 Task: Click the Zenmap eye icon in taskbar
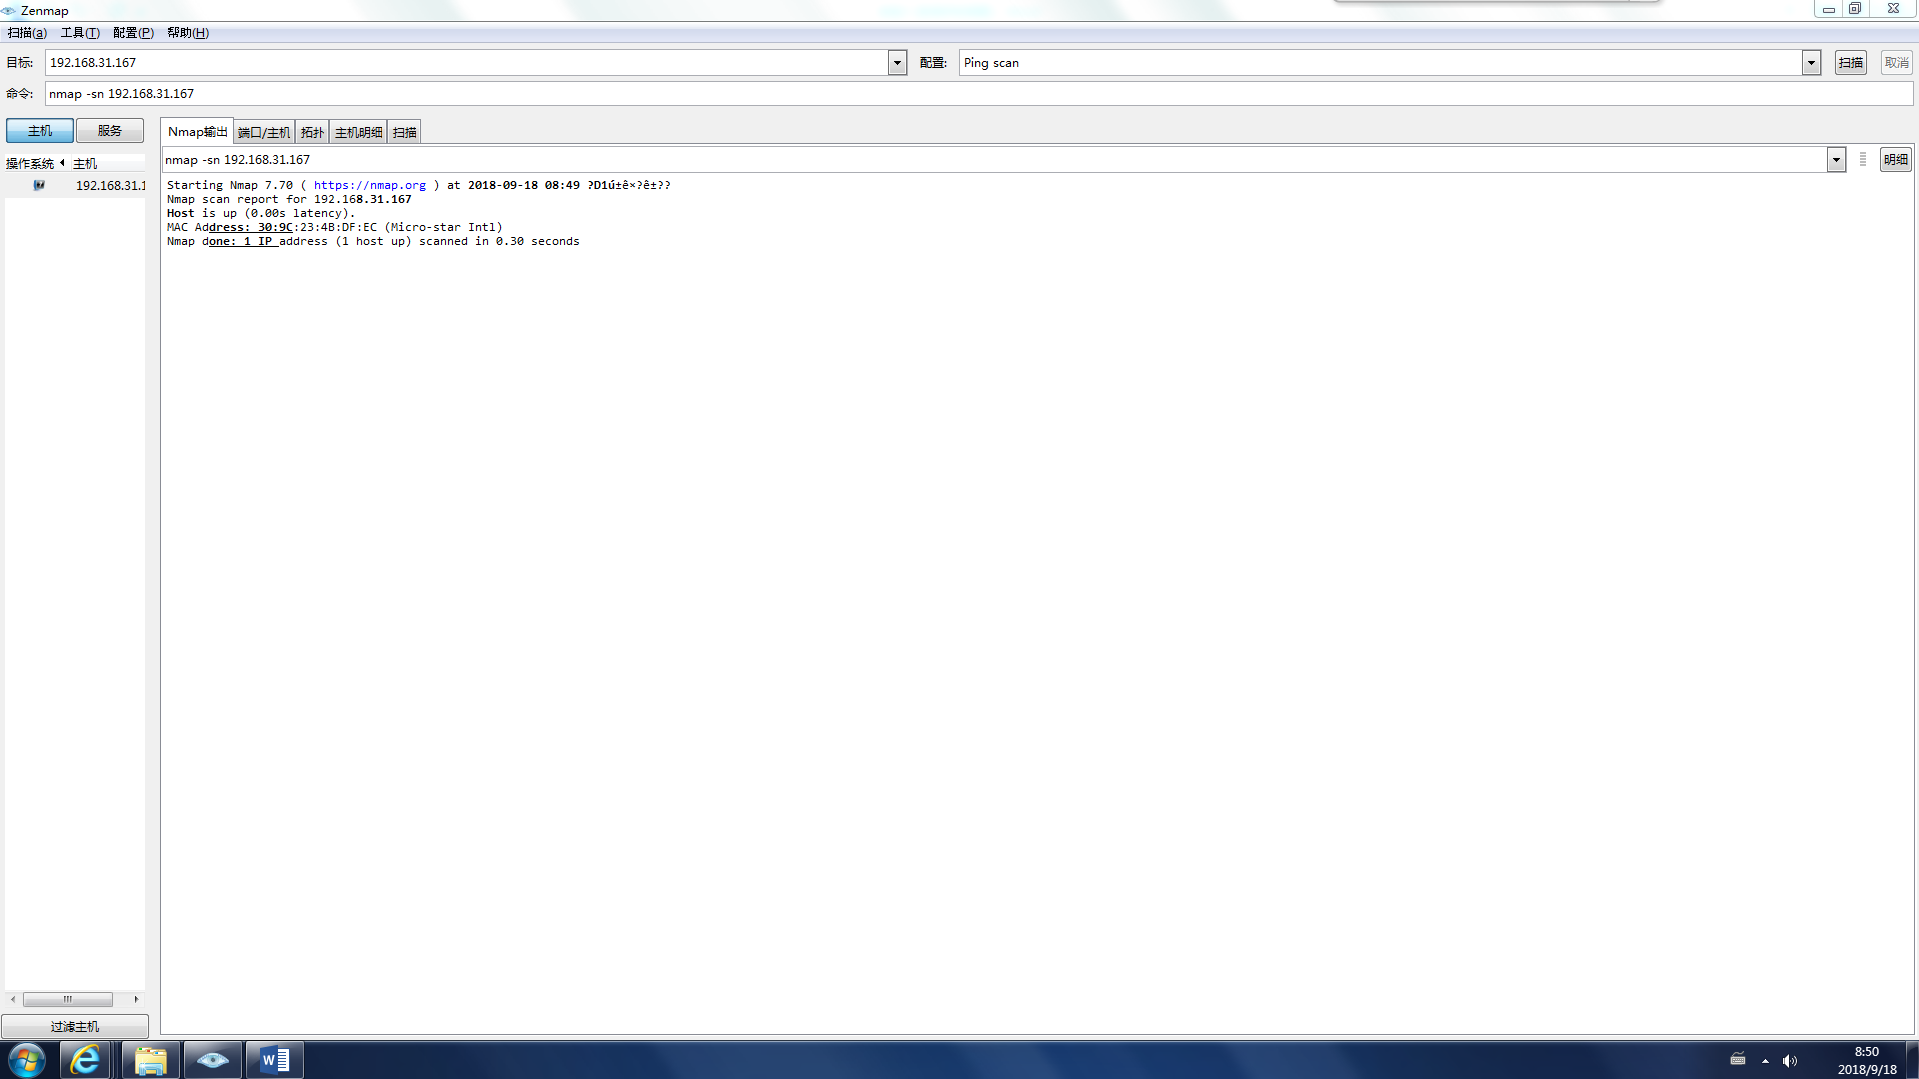click(213, 1060)
